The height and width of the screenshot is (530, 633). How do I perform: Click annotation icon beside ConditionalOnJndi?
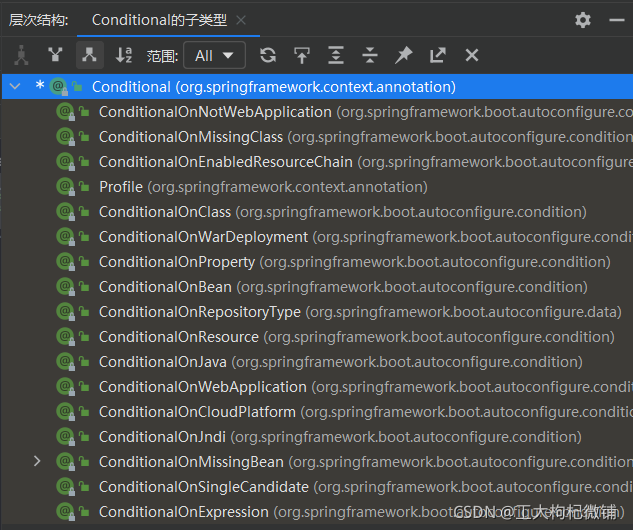(x=65, y=437)
